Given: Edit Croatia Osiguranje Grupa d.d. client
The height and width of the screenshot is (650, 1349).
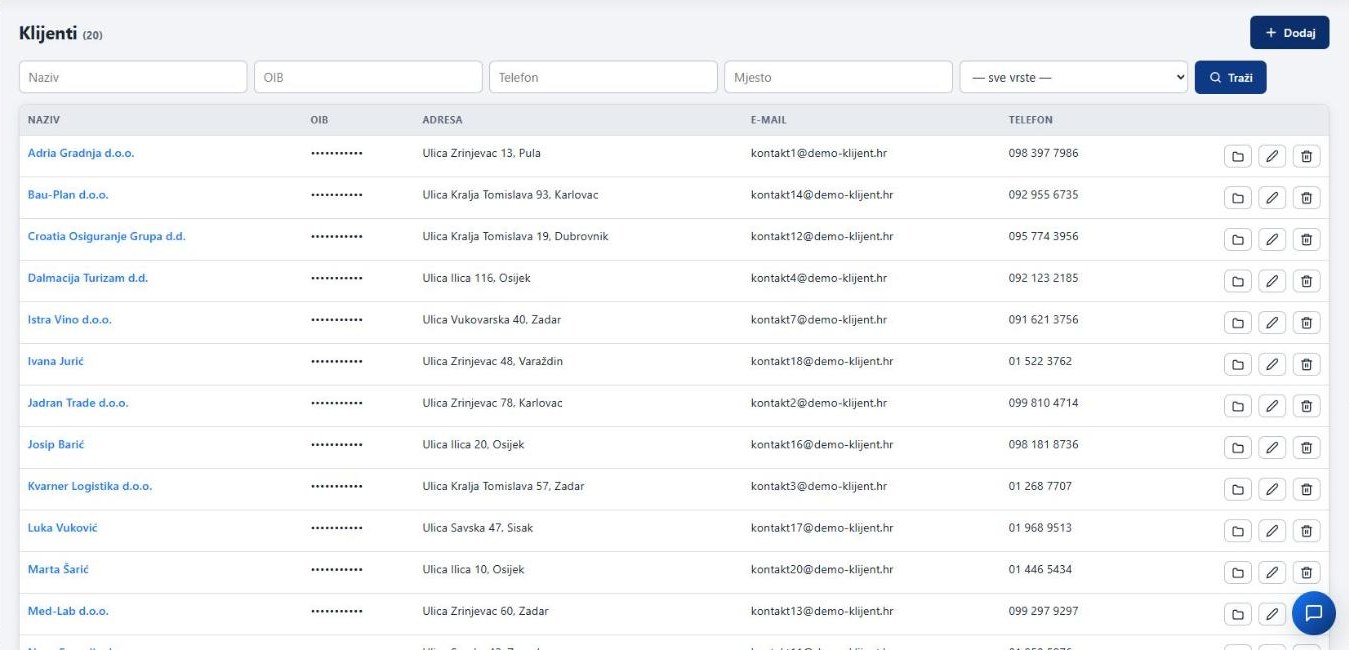Looking at the screenshot, I should (x=1272, y=240).
